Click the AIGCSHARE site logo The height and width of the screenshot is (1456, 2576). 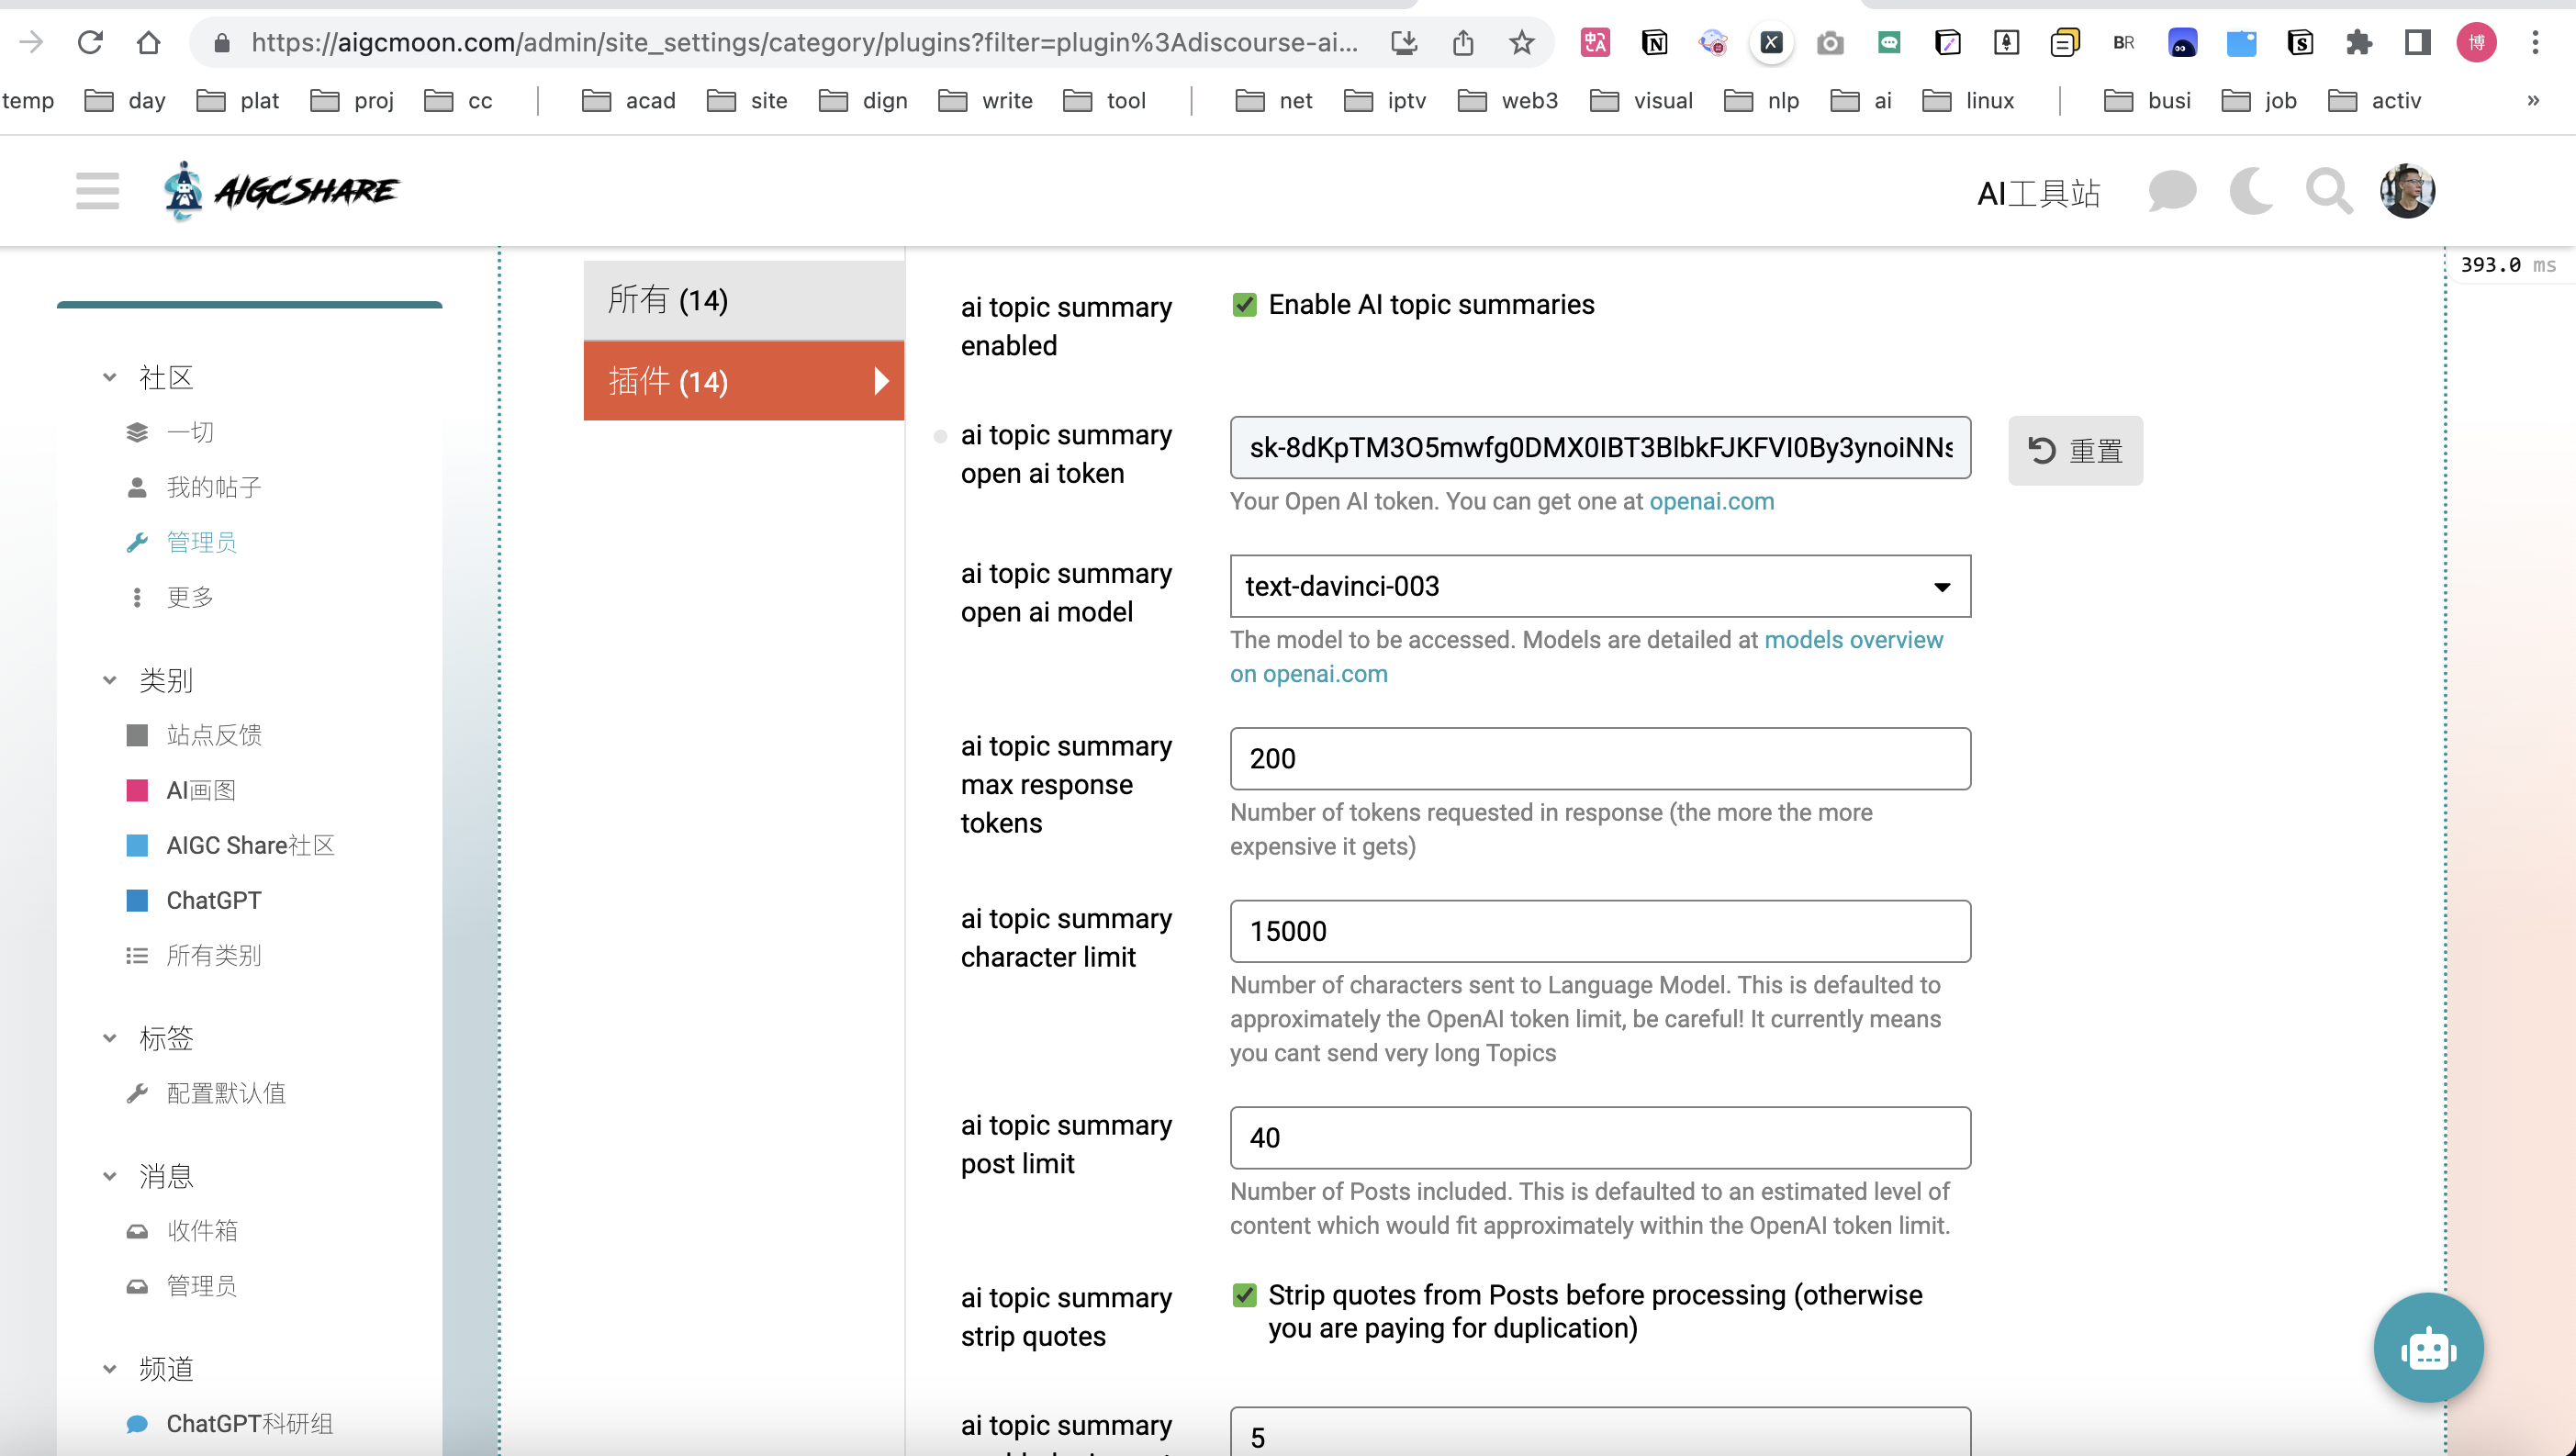coord(282,190)
